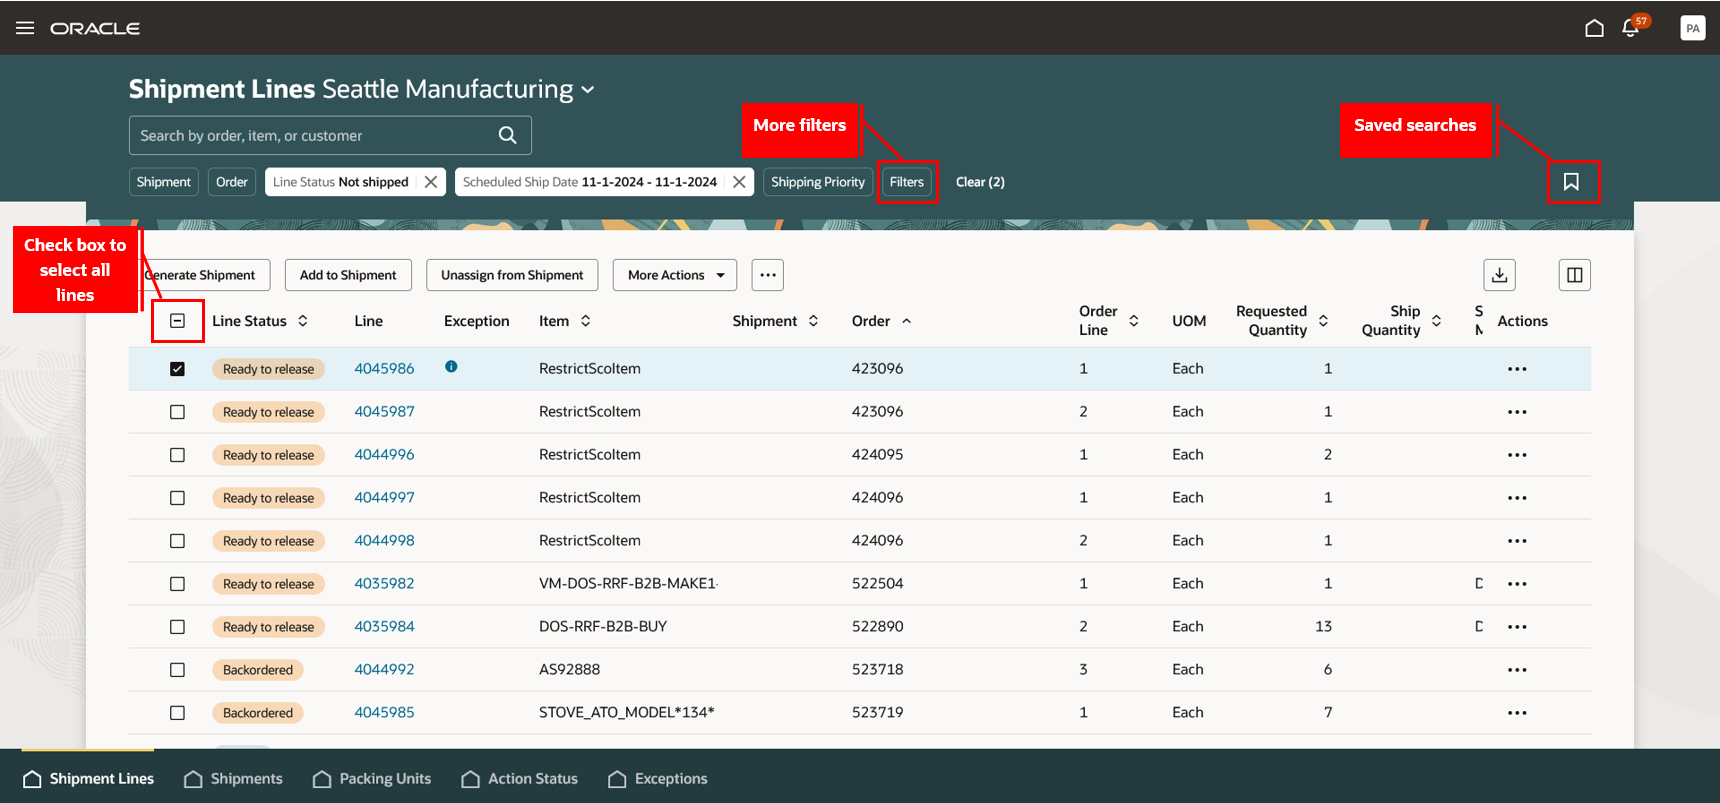Expand the More Actions dropdown
The width and height of the screenshot is (1720, 803).
[674, 275]
